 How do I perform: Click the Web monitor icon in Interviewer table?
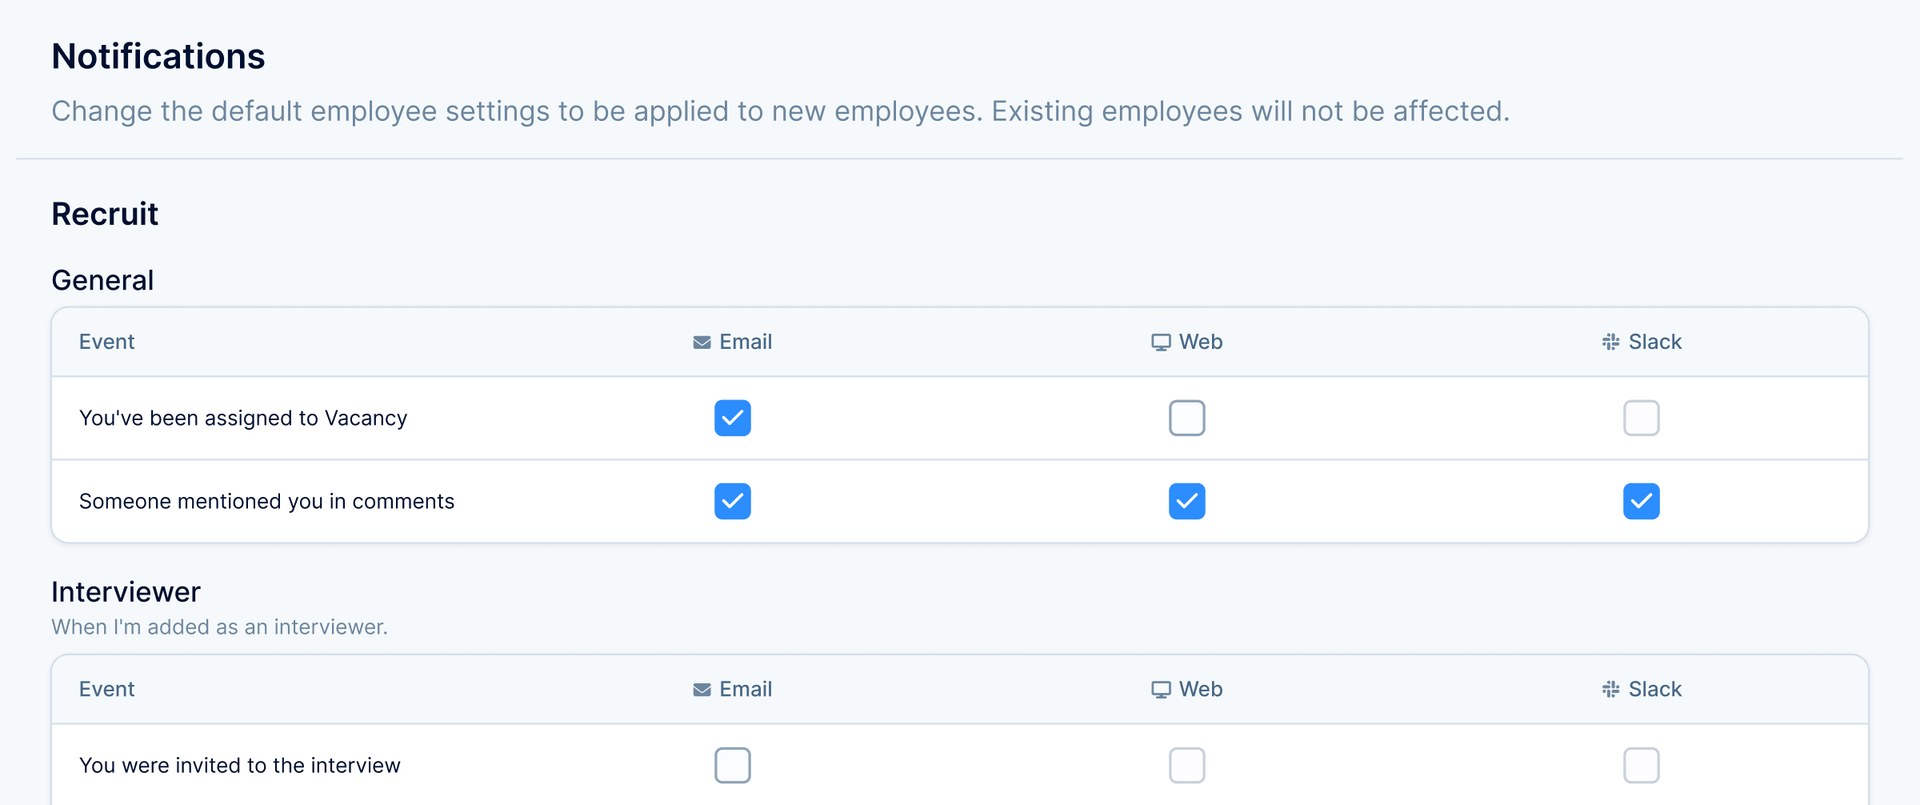[x=1161, y=690]
